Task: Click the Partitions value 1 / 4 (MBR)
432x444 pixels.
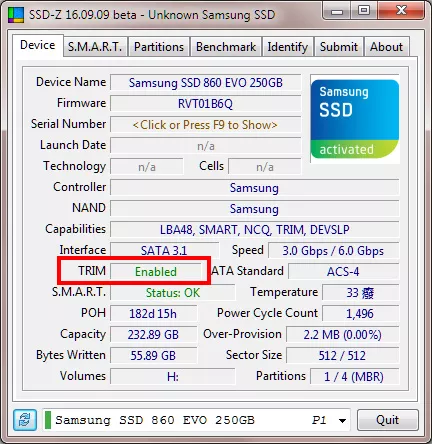Action: click(x=354, y=377)
